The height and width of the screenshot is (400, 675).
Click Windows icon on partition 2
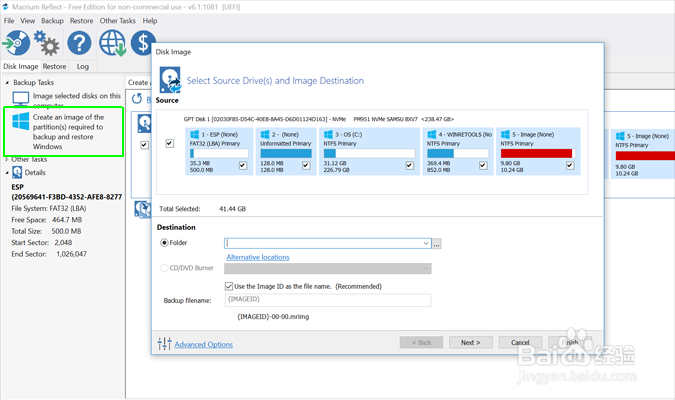pos(265,134)
